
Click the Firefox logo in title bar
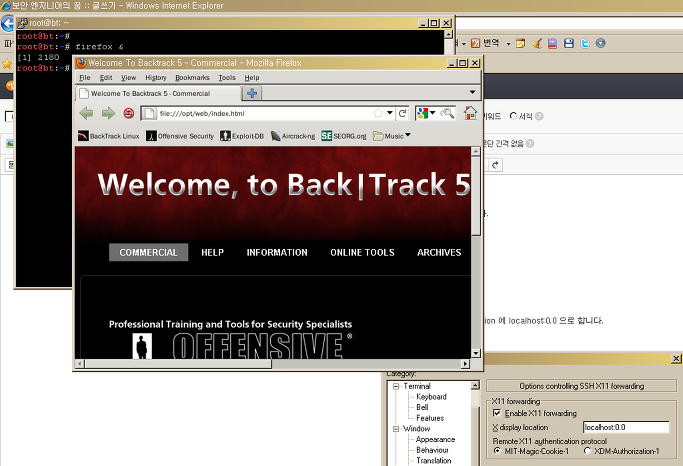pos(81,63)
